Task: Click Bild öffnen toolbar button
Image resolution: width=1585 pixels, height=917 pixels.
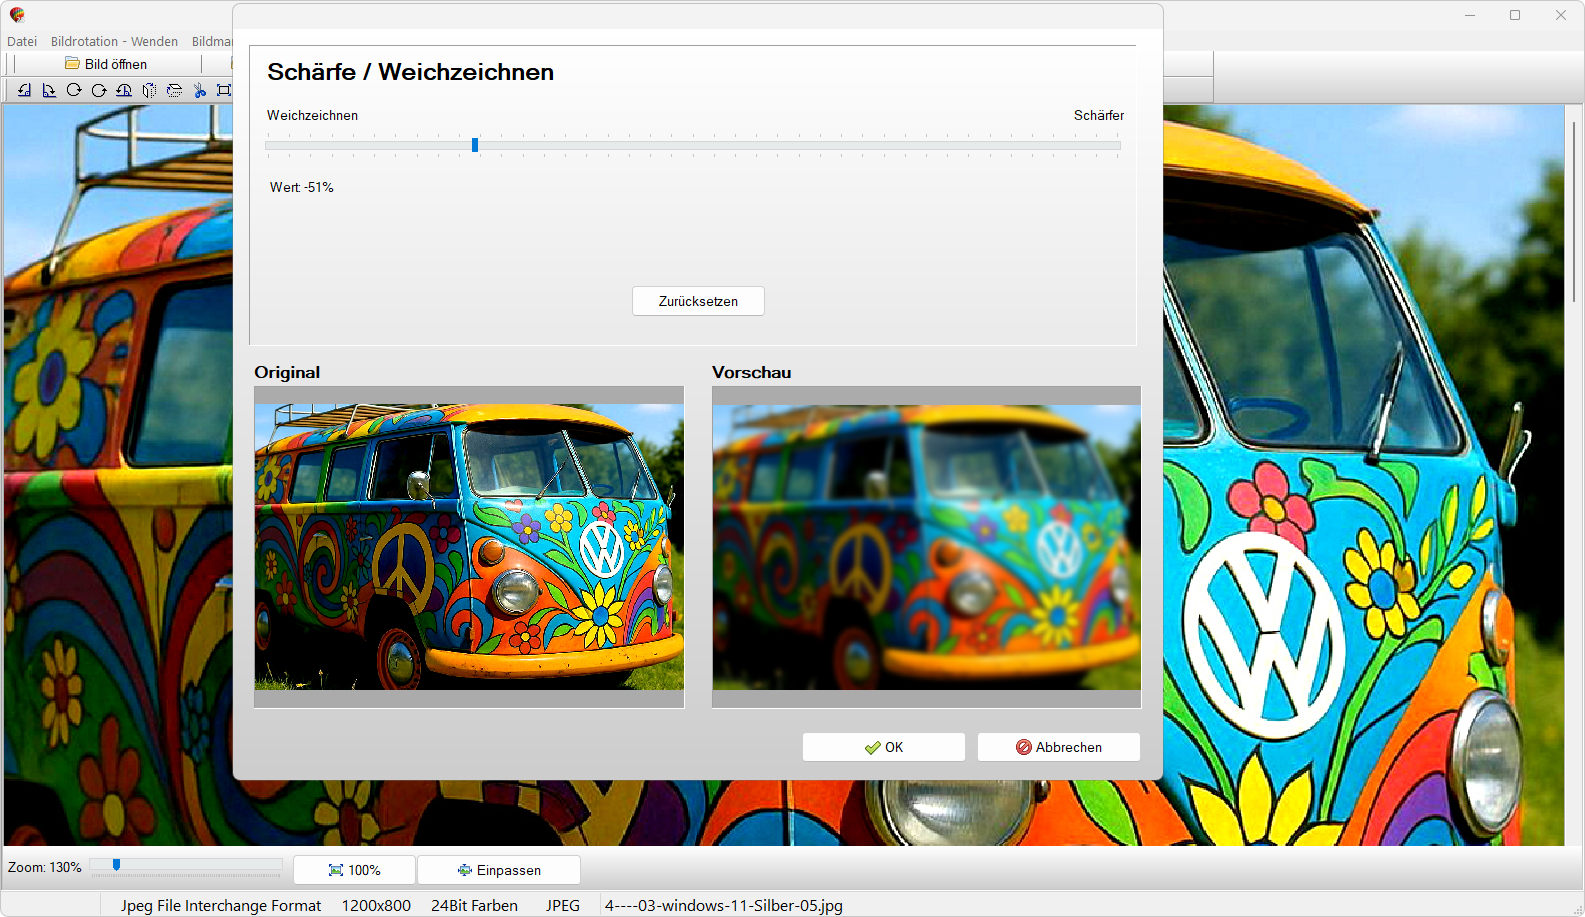Action: [106, 64]
